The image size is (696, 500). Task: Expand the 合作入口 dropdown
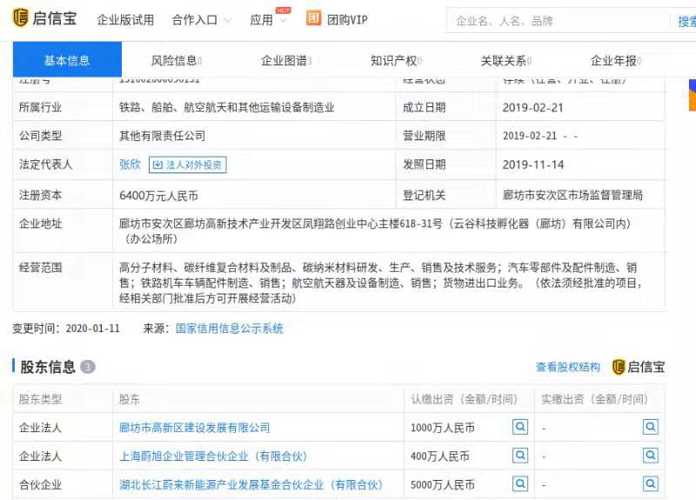tap(202, 20)
